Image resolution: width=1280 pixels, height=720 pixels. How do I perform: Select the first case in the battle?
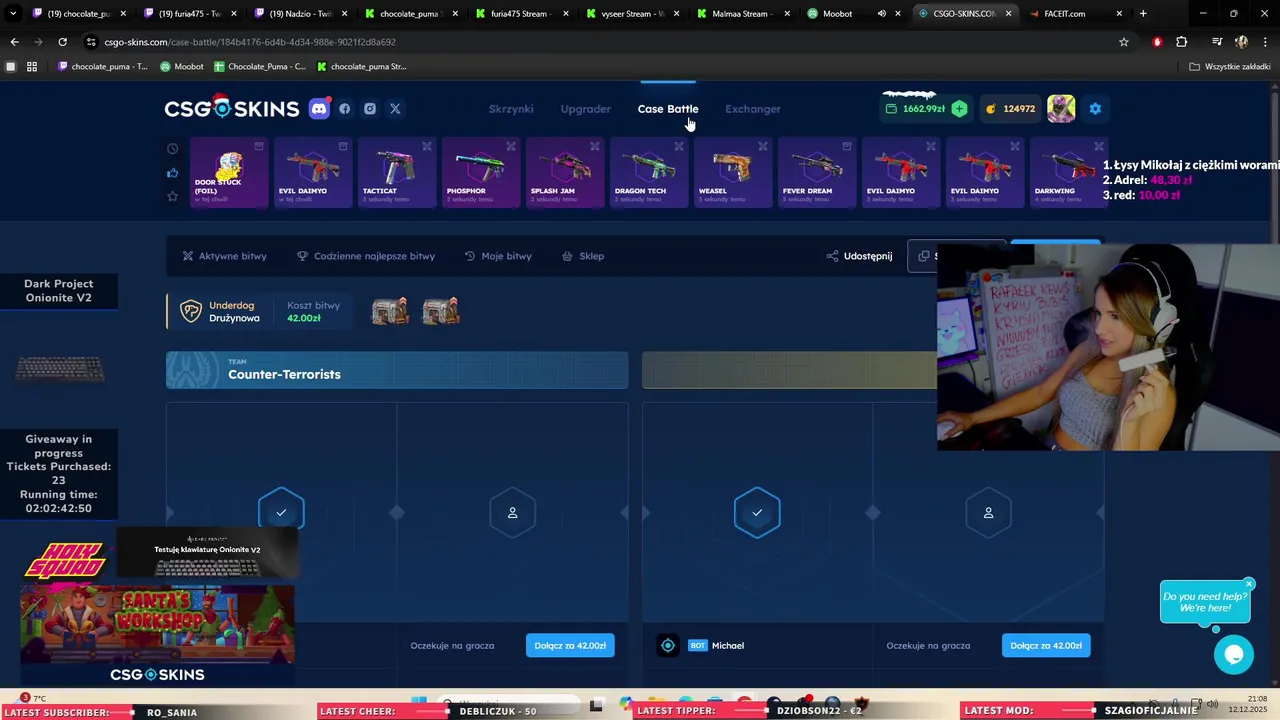[390, 311]
